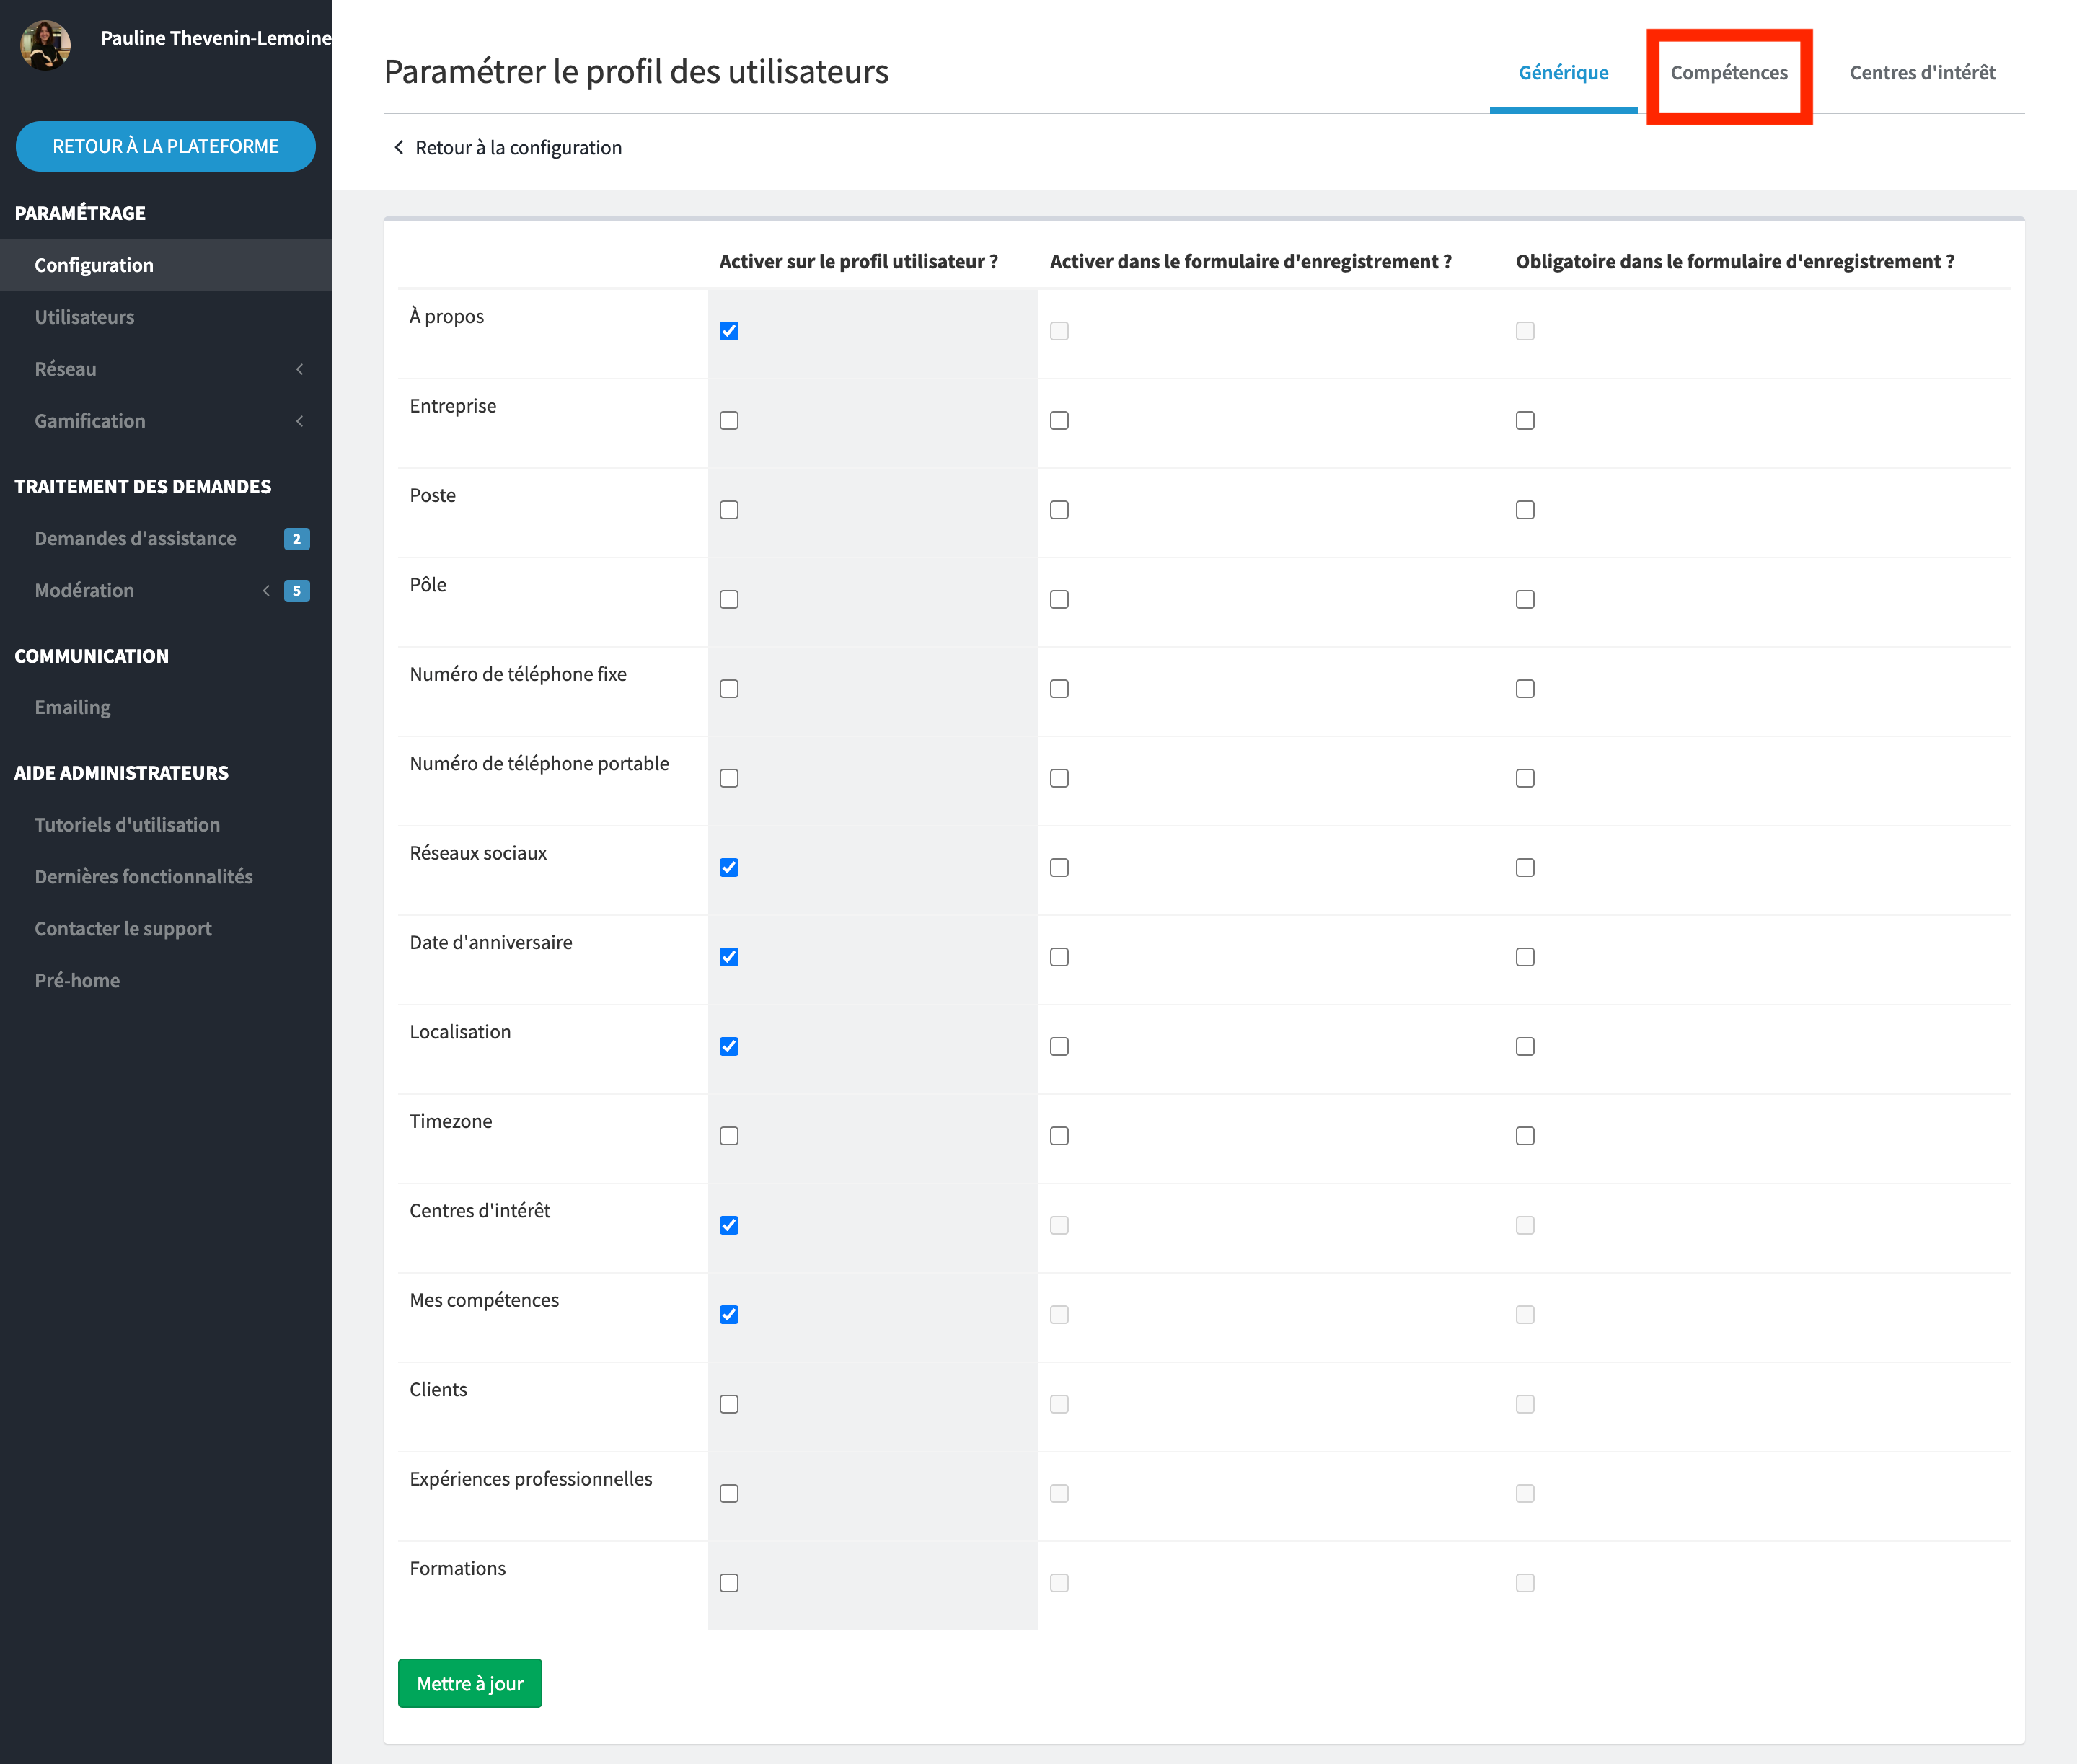Click Retour à la plateforme button

pos(165,146)
